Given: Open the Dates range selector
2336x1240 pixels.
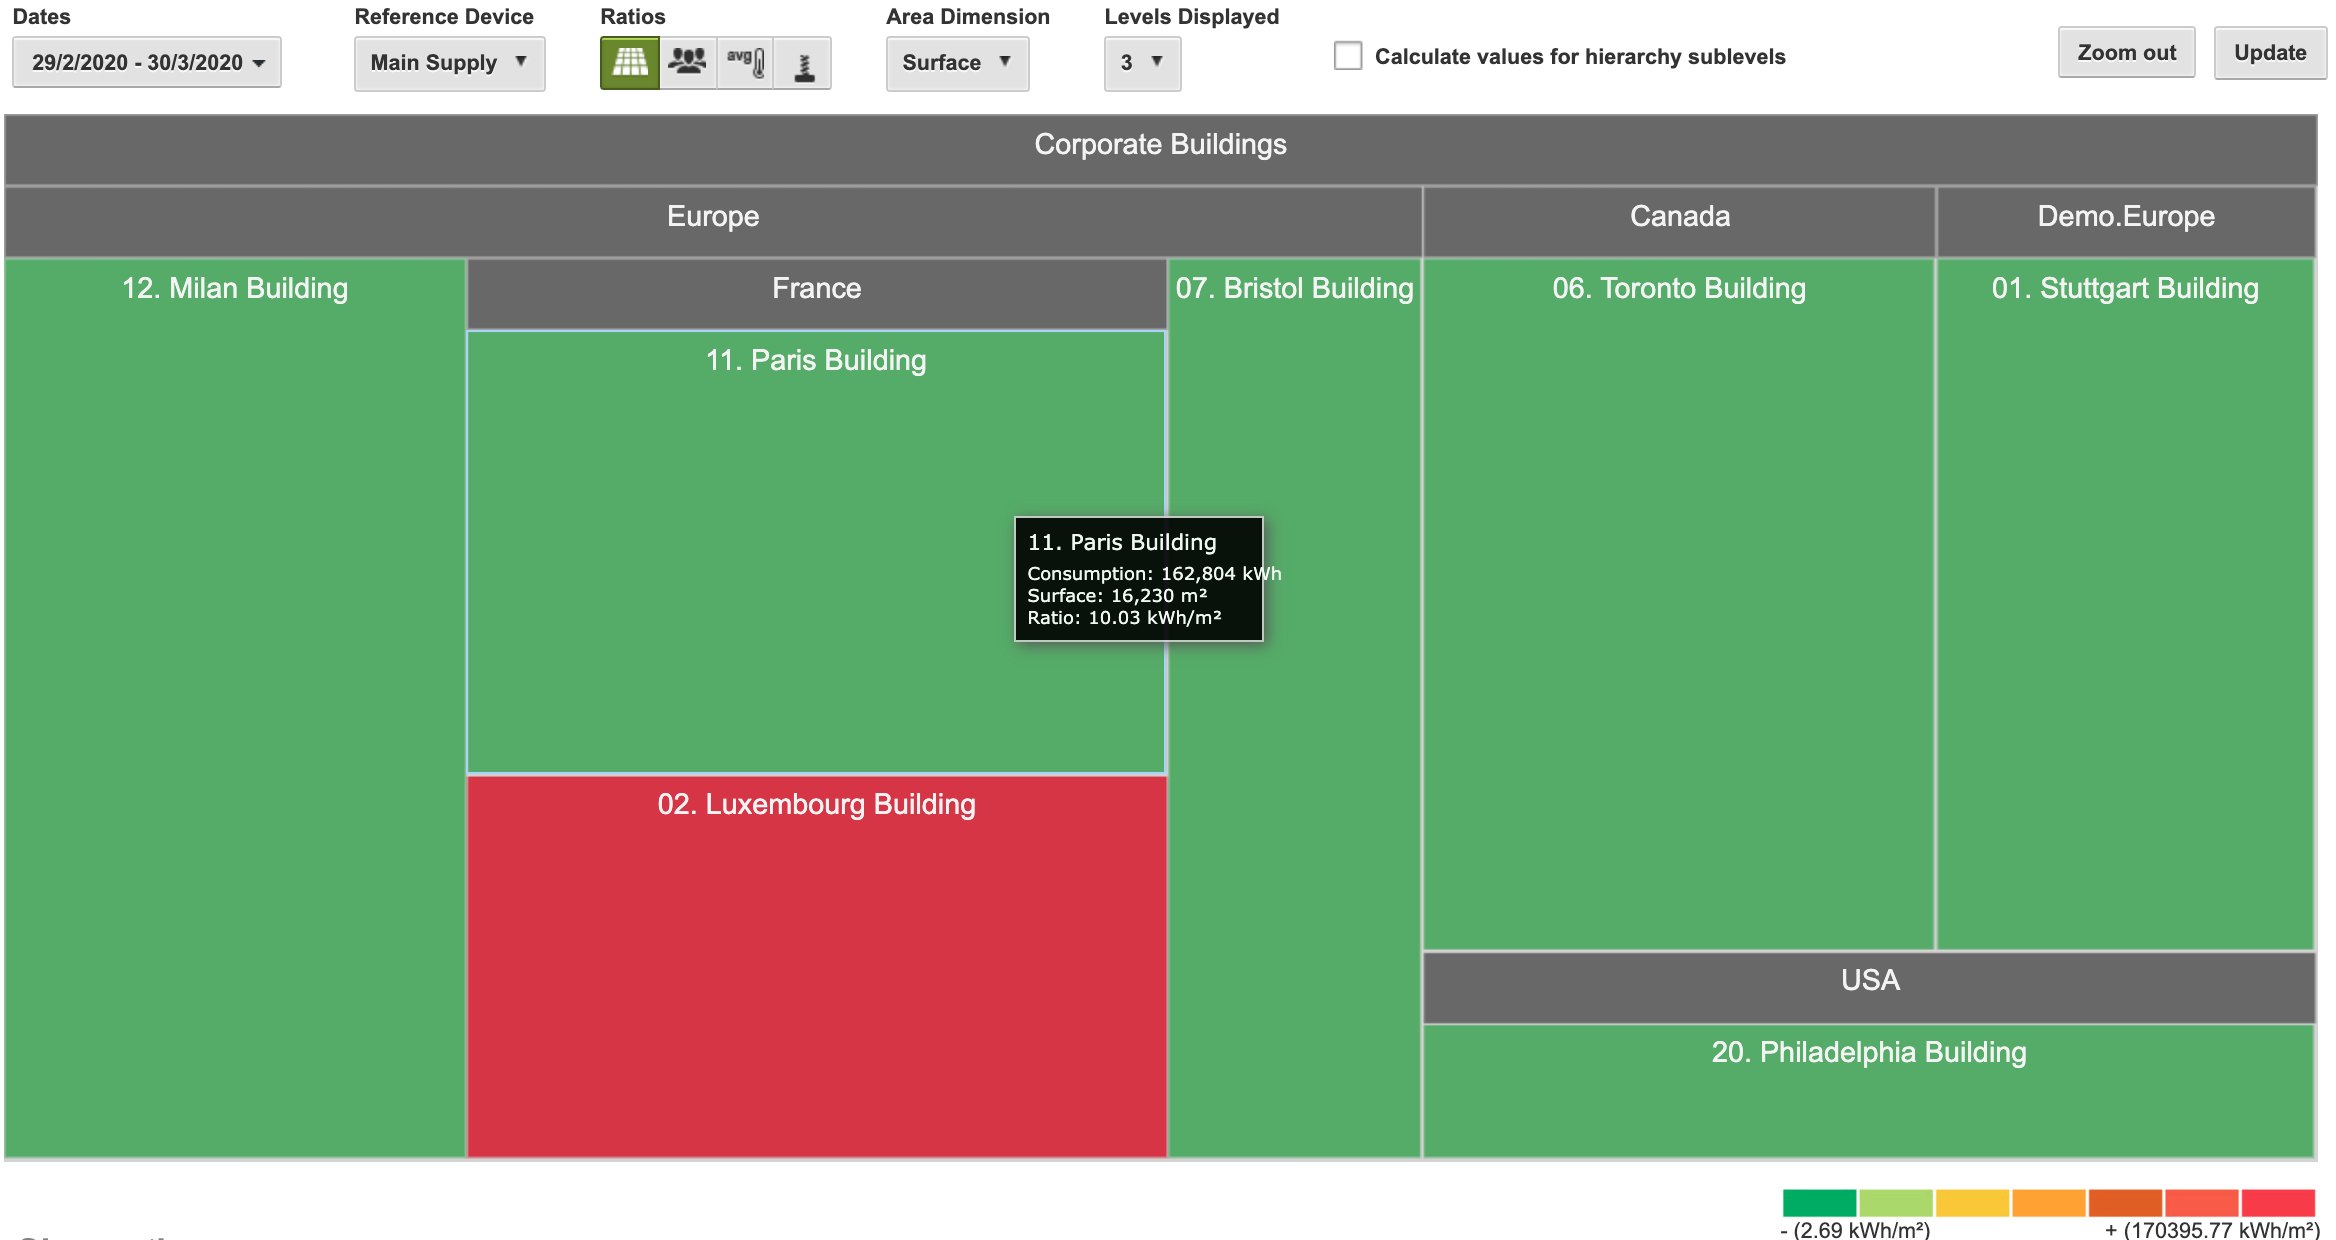Looking at the screenshot, I should (x=146, y=61).
